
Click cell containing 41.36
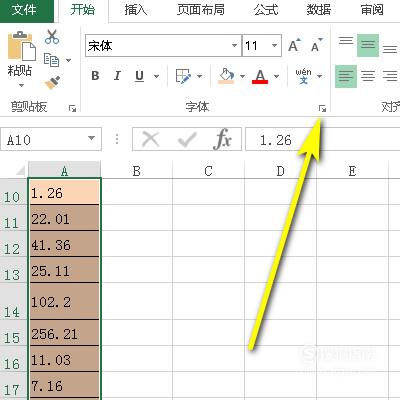(65, 244)
